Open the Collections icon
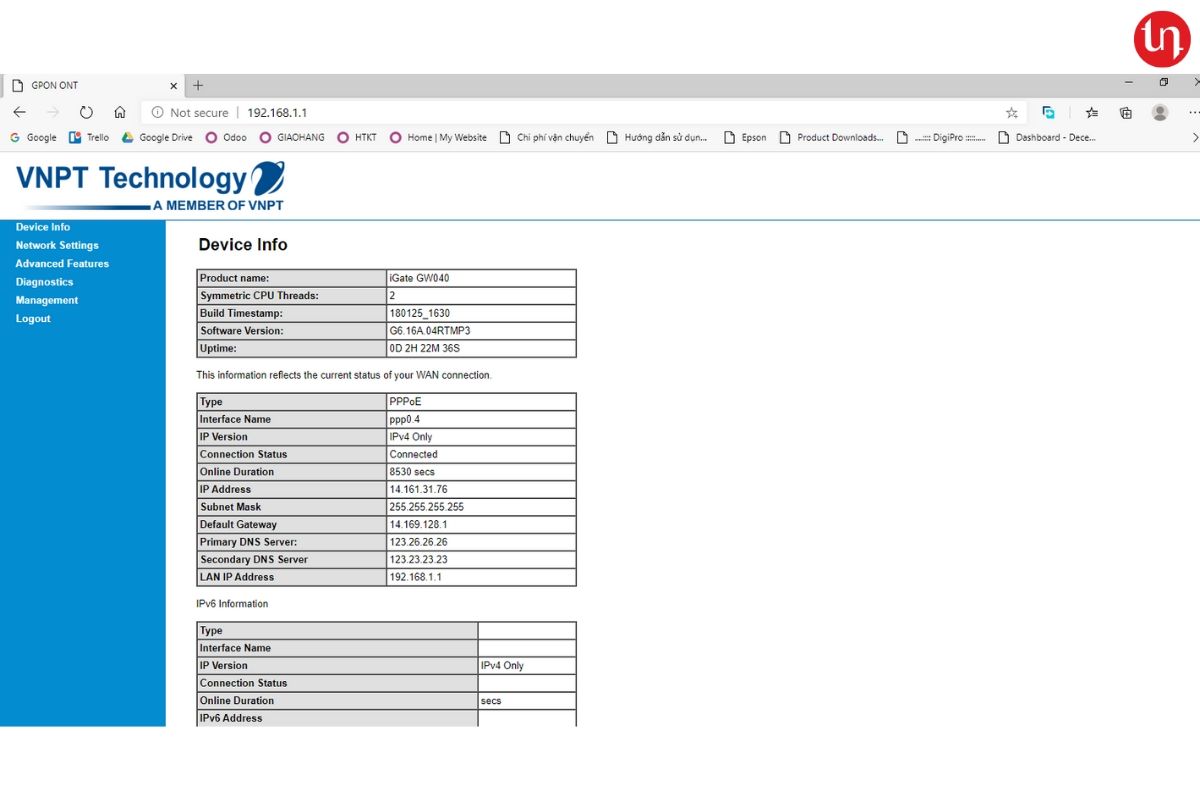 coord(1126,113)
